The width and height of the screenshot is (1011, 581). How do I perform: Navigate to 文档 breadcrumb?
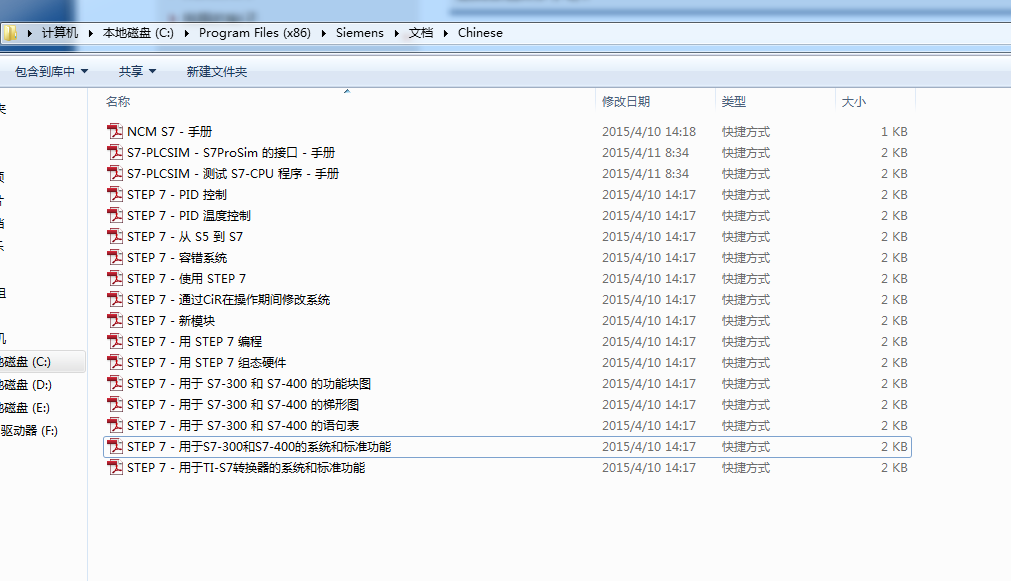[421, 33]
